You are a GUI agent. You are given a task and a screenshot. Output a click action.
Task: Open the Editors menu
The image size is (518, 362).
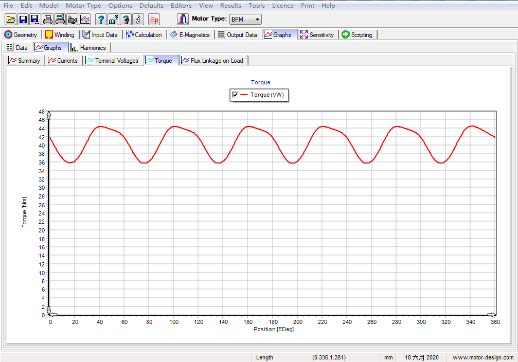tap(181, 6)
